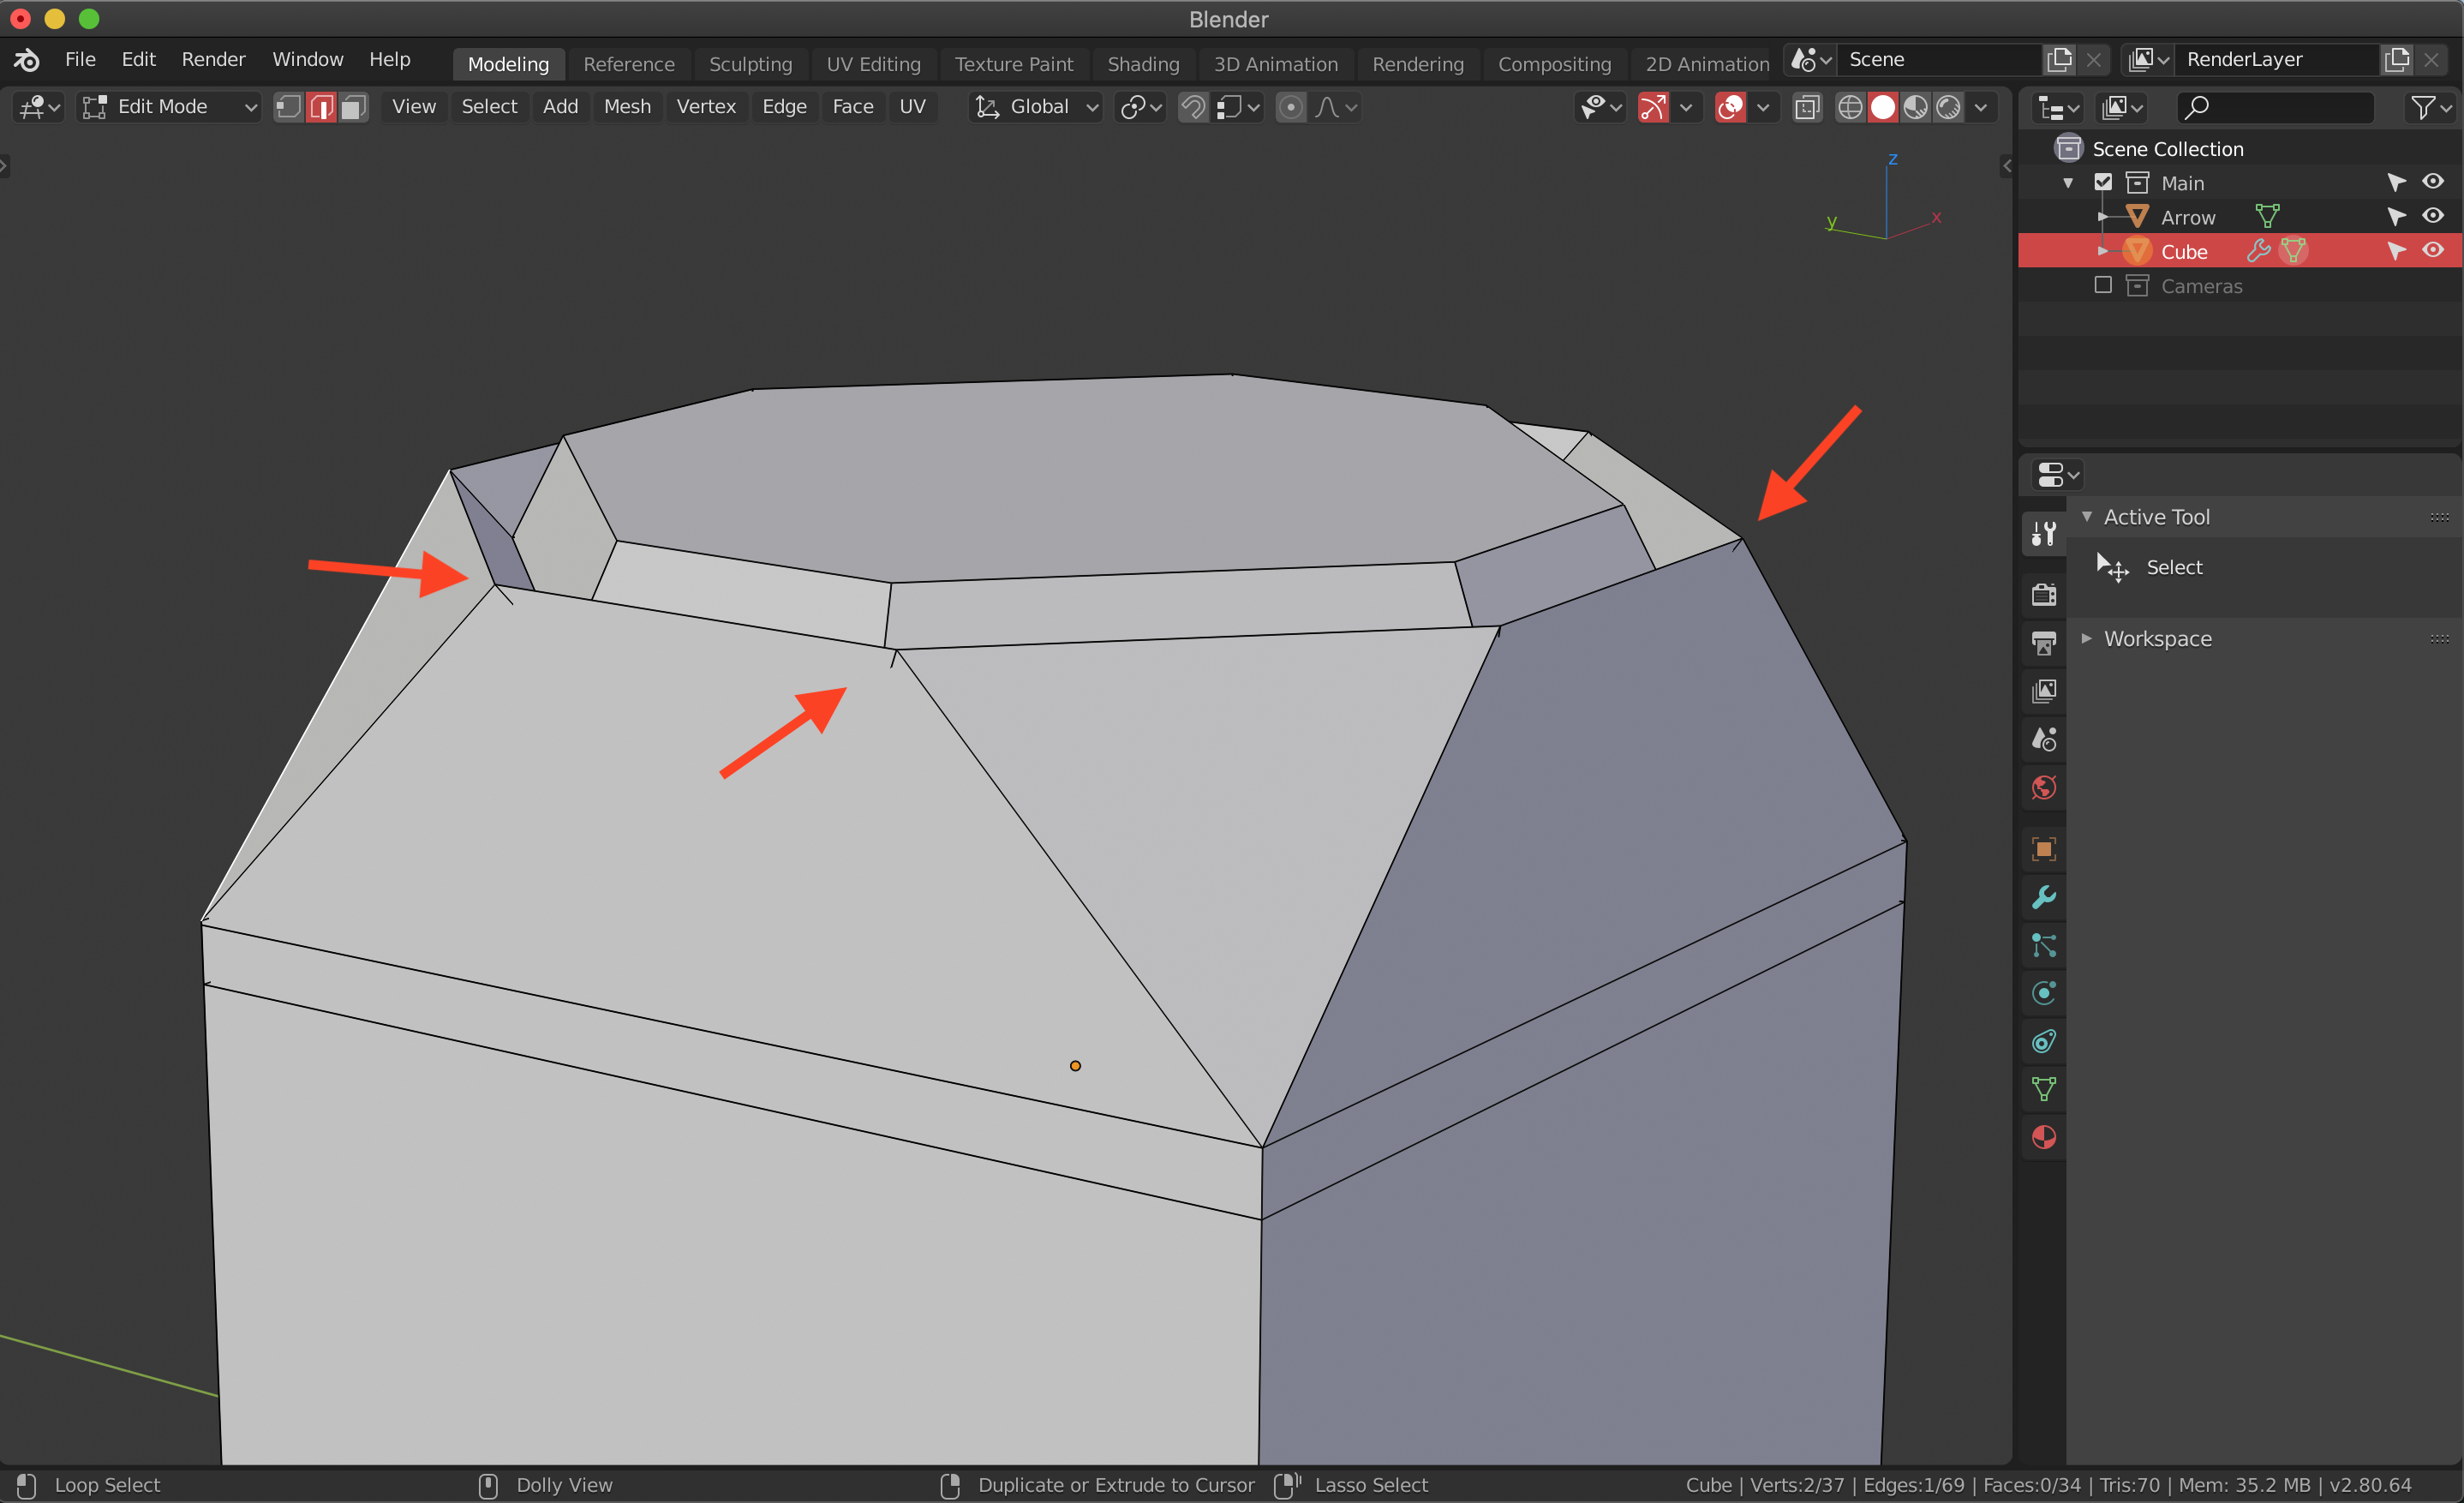Uncheck the Main collection checkbox

(2103, 182)
